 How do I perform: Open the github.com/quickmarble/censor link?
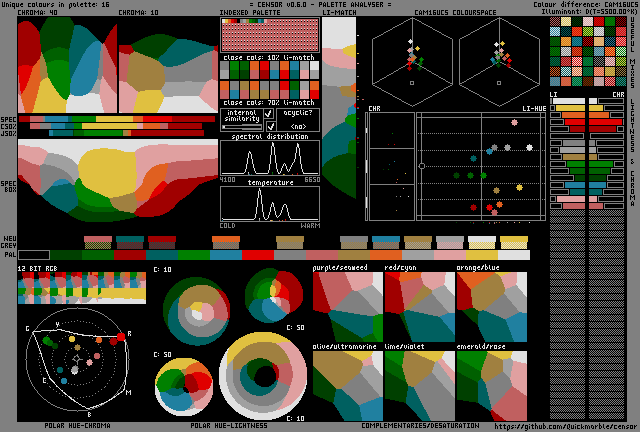563,425
